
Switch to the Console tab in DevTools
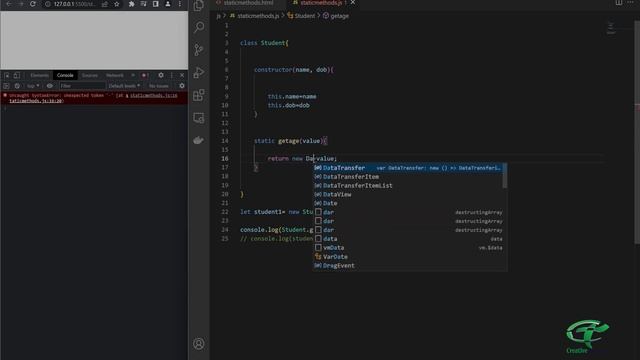65,76
